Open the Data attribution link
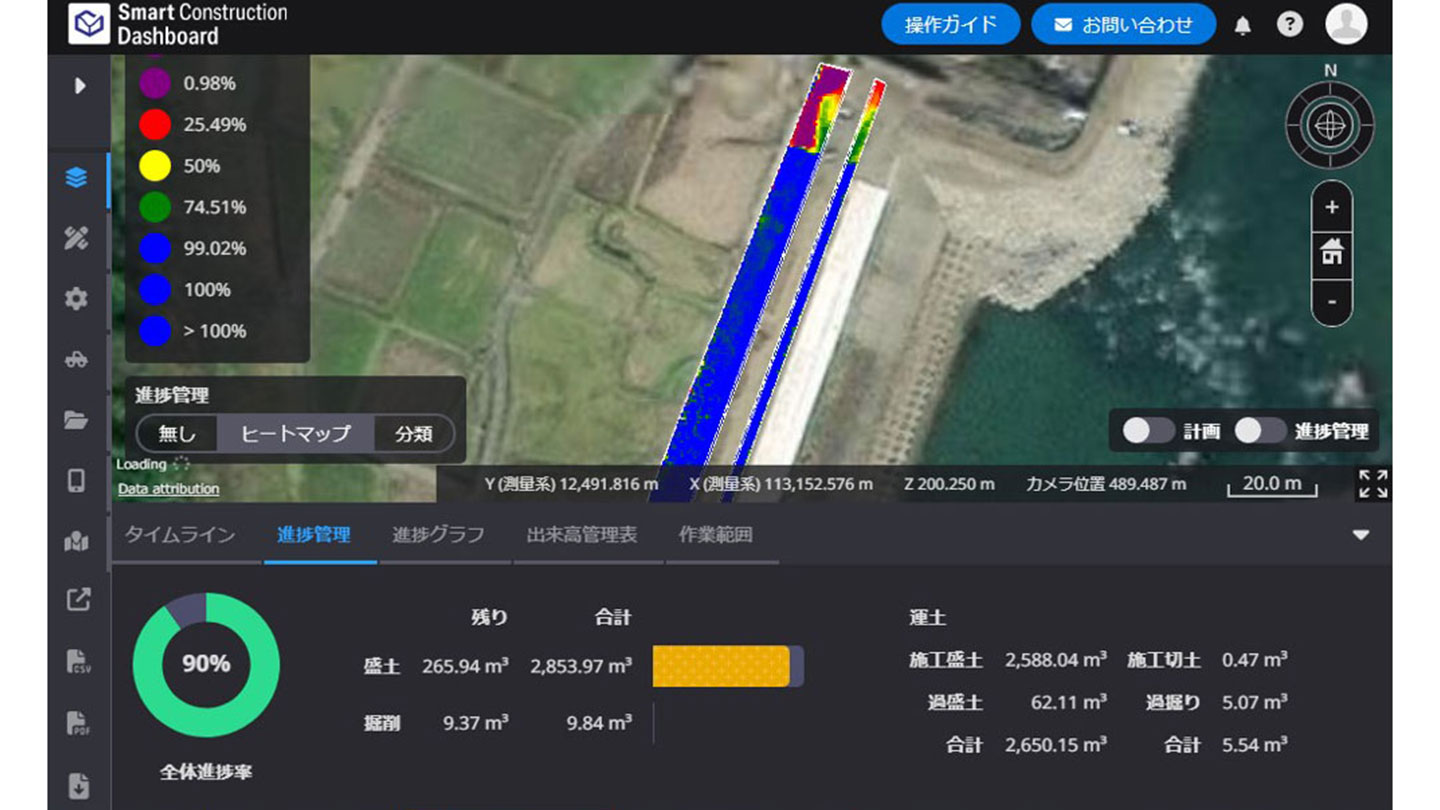Screen dimensions: 1440x810 [168, 489]
